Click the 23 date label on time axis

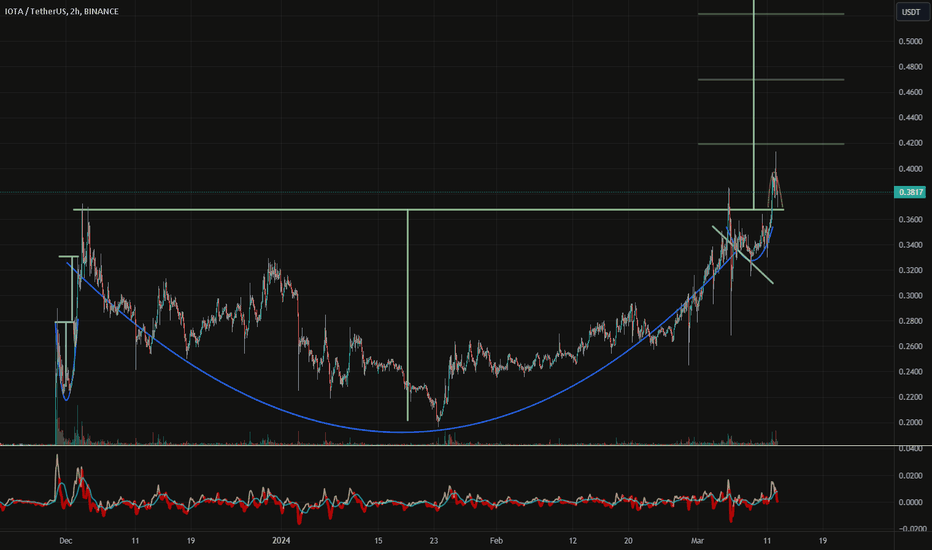click(x=434, y=540)
